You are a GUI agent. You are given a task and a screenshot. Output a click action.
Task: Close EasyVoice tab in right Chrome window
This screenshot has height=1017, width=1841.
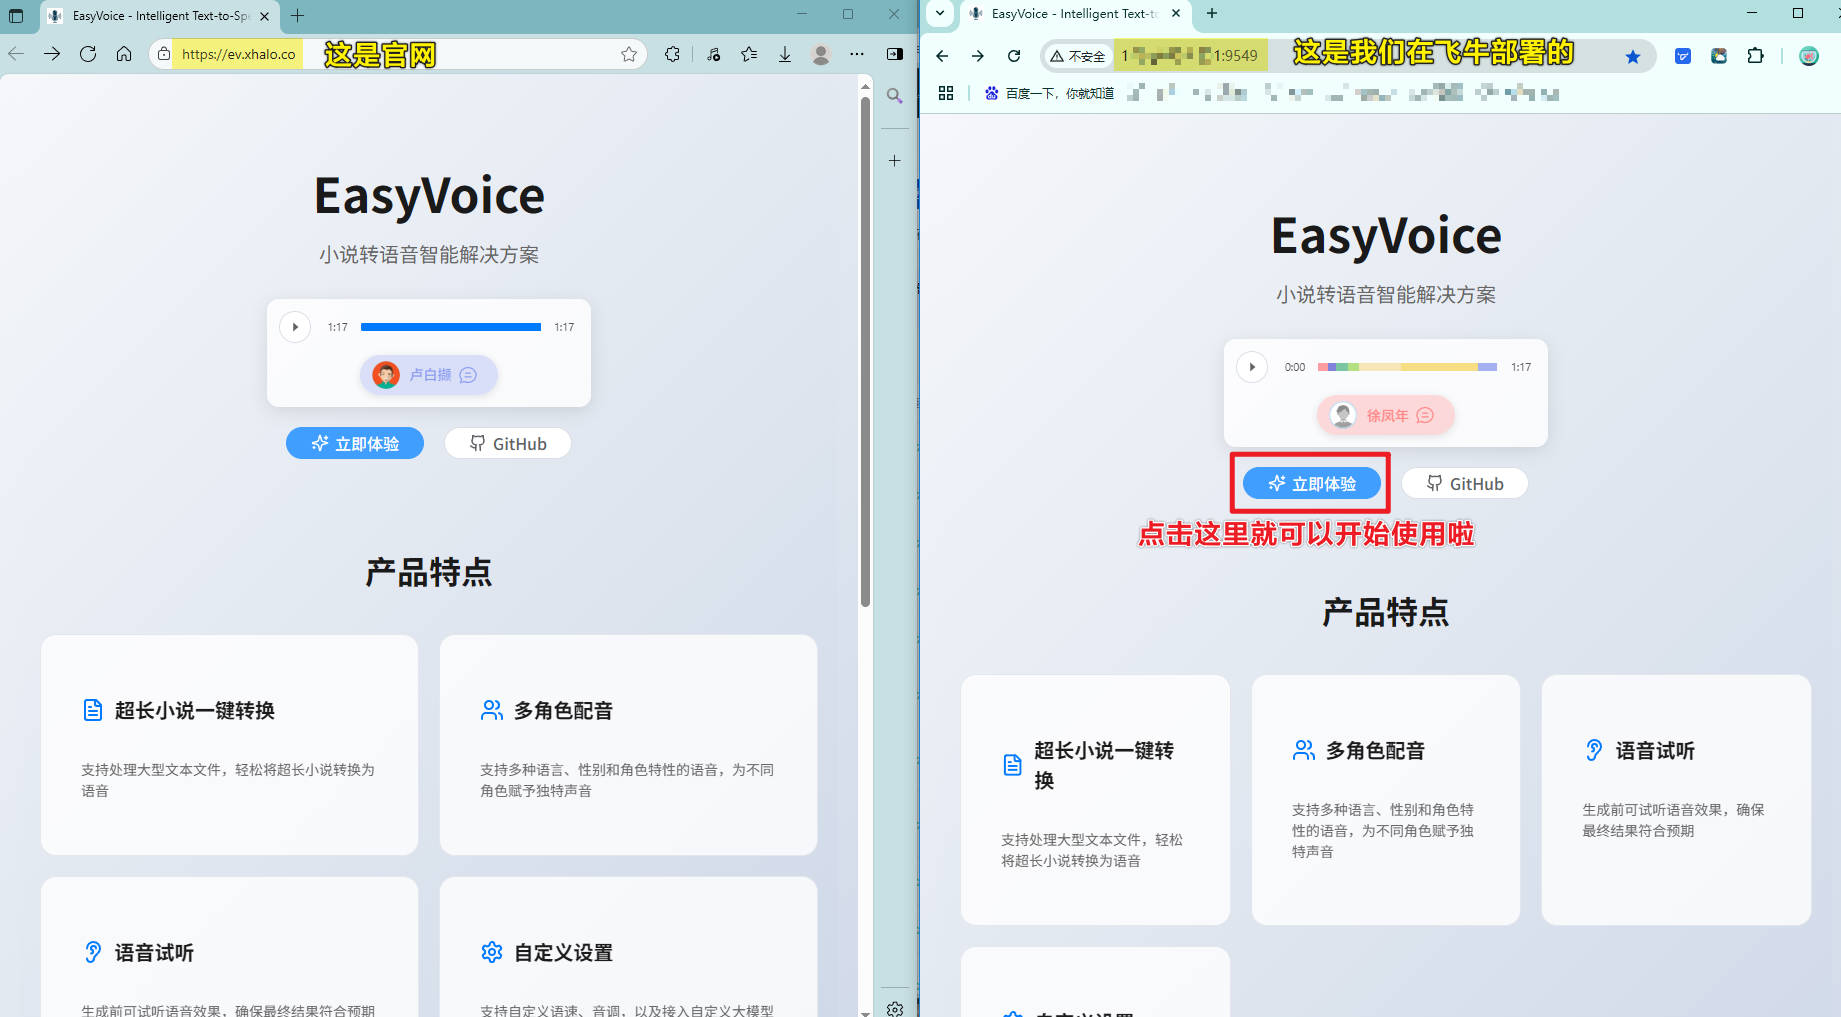point(1176,13)
